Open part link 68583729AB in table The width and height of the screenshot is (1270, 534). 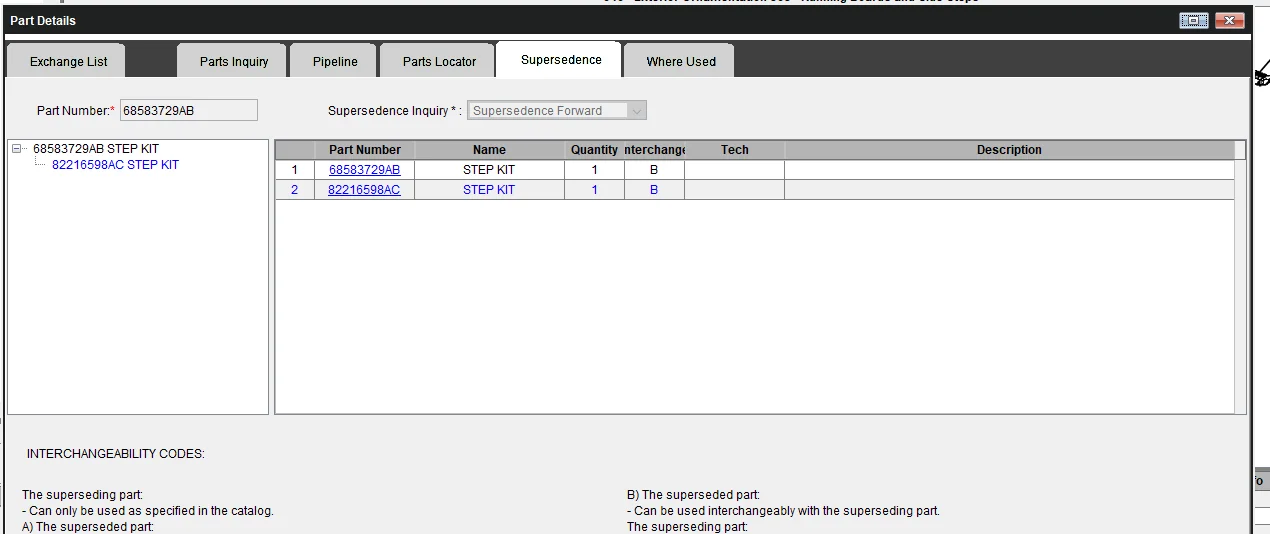coord(364,170)
